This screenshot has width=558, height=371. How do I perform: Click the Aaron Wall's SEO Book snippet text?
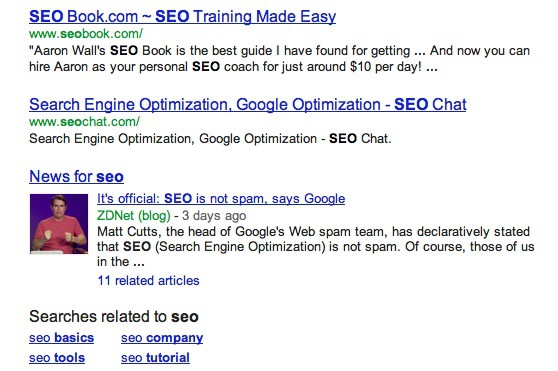(279, 59)
